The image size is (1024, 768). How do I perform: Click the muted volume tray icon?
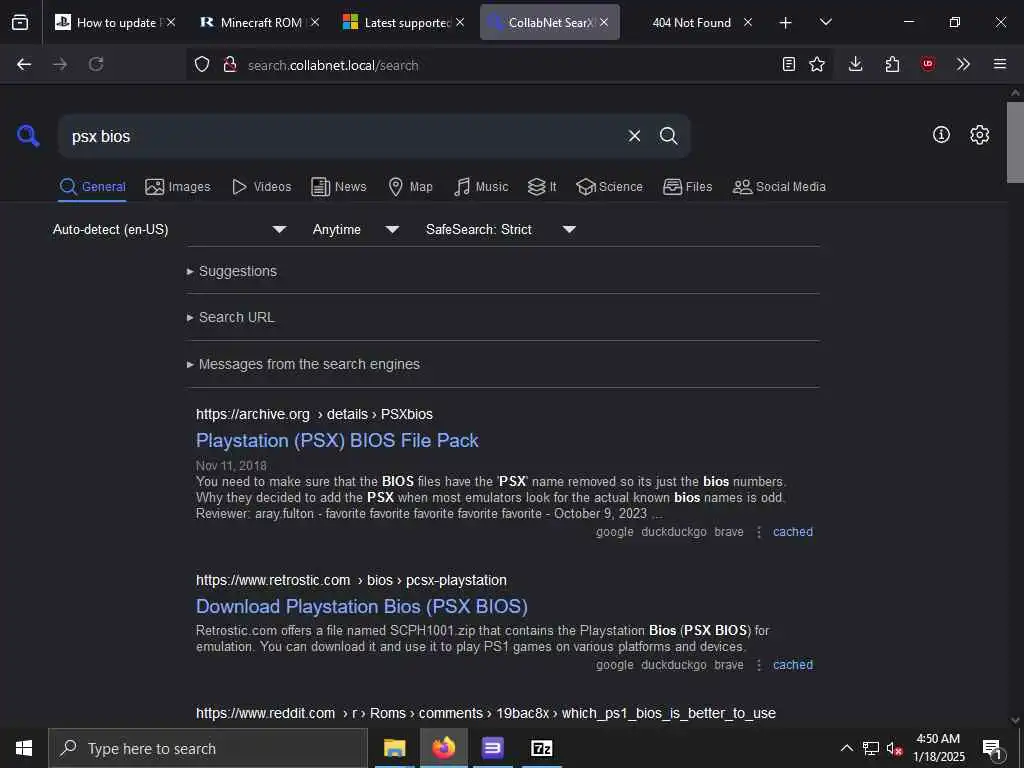coord(894,748)
